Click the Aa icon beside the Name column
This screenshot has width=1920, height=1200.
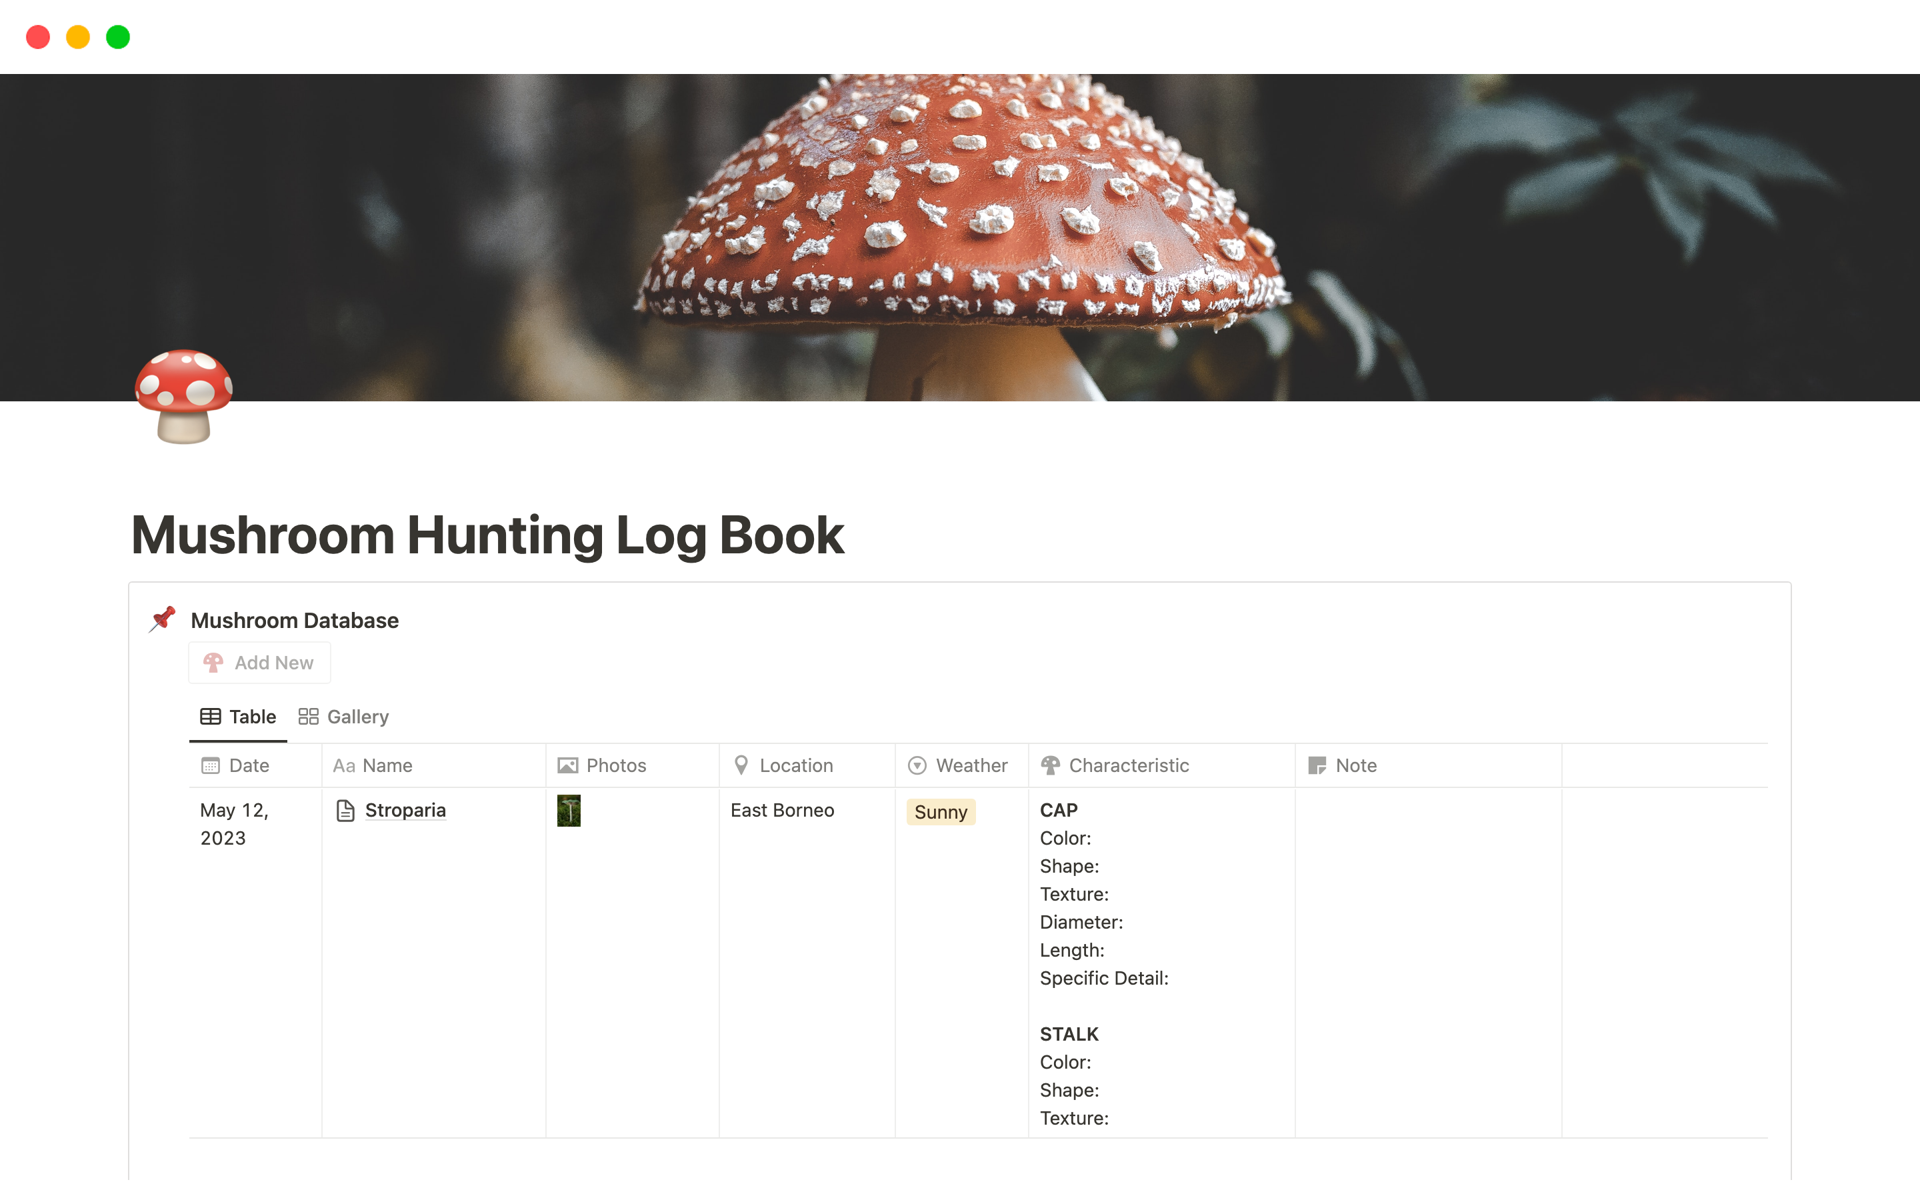click(344, 765)
